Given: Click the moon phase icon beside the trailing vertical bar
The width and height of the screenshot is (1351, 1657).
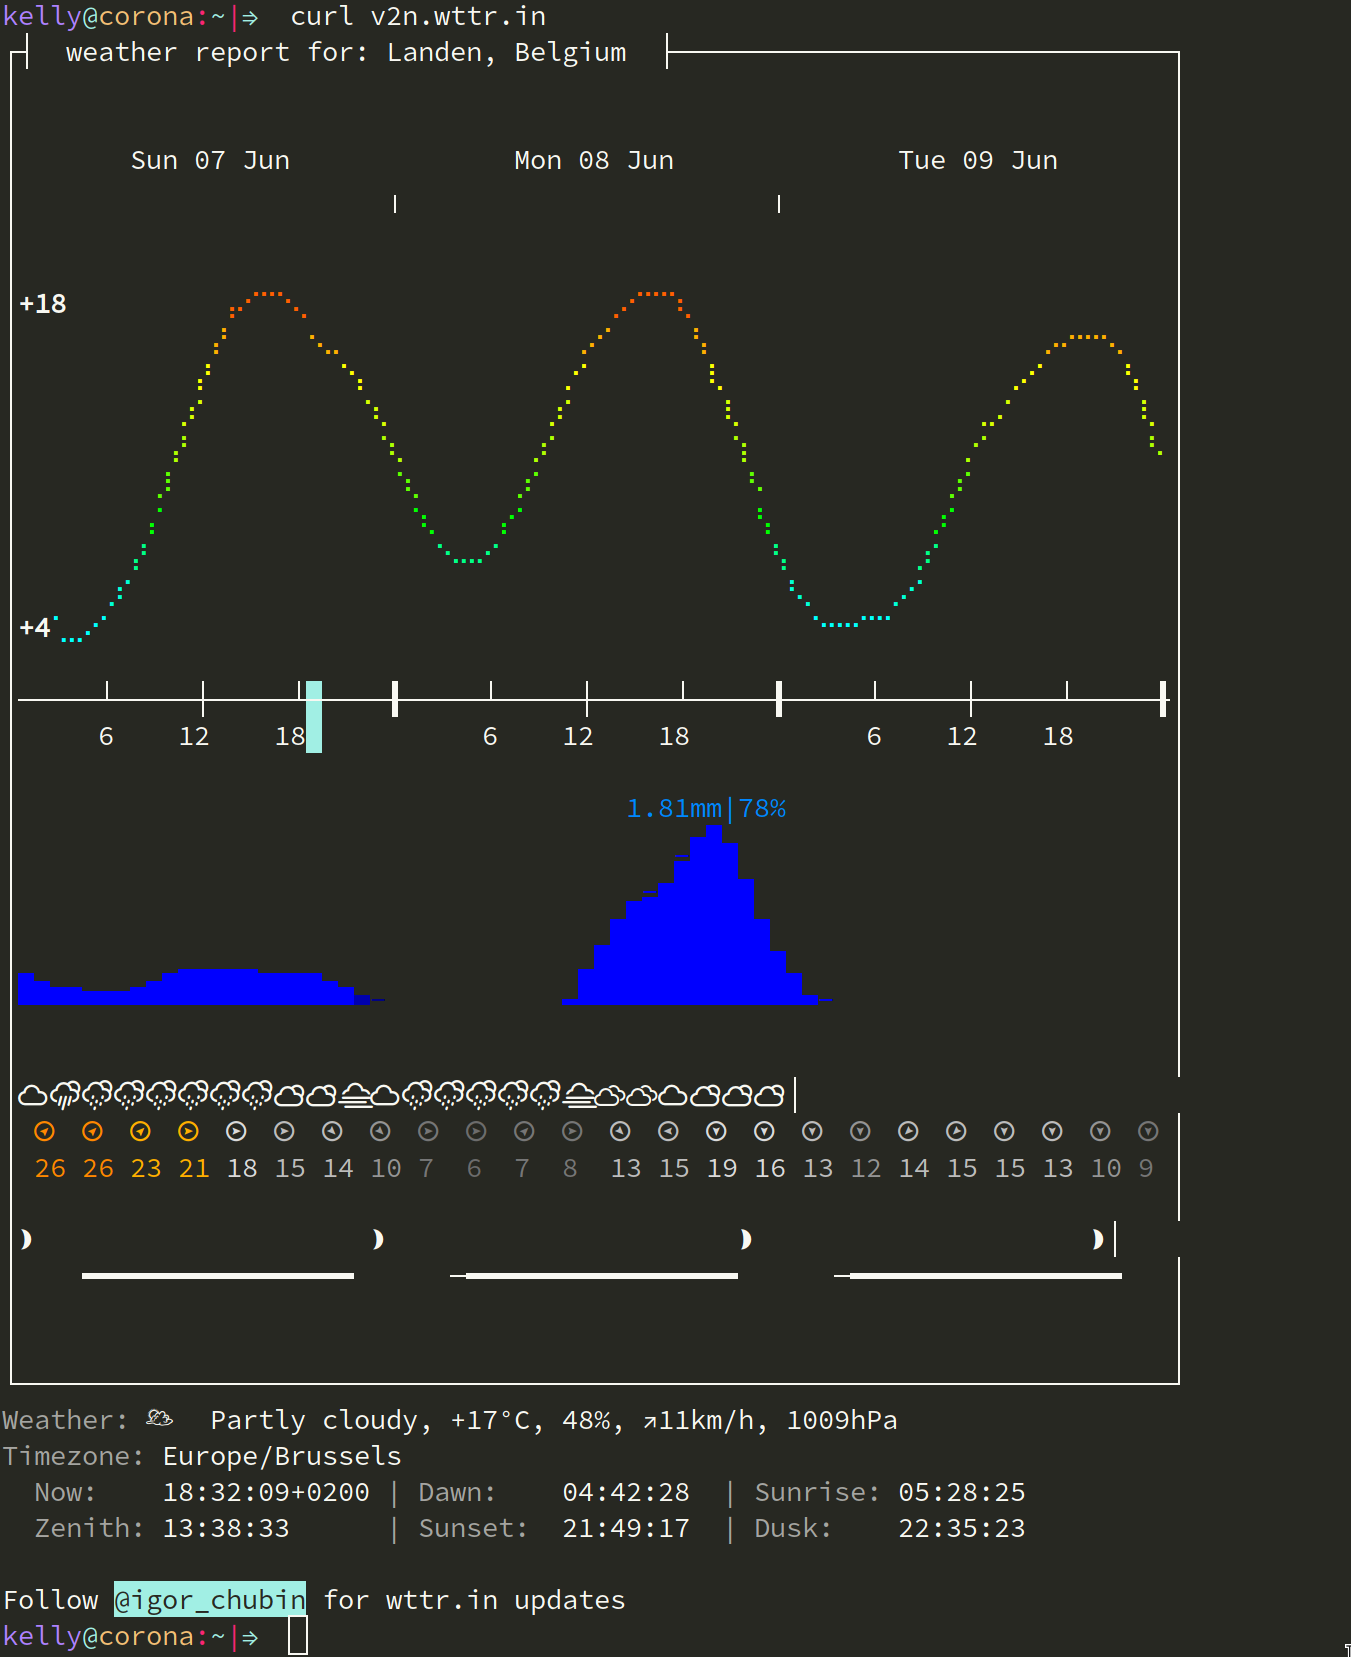Looking at the screenshot, I should [1098, 1239].
